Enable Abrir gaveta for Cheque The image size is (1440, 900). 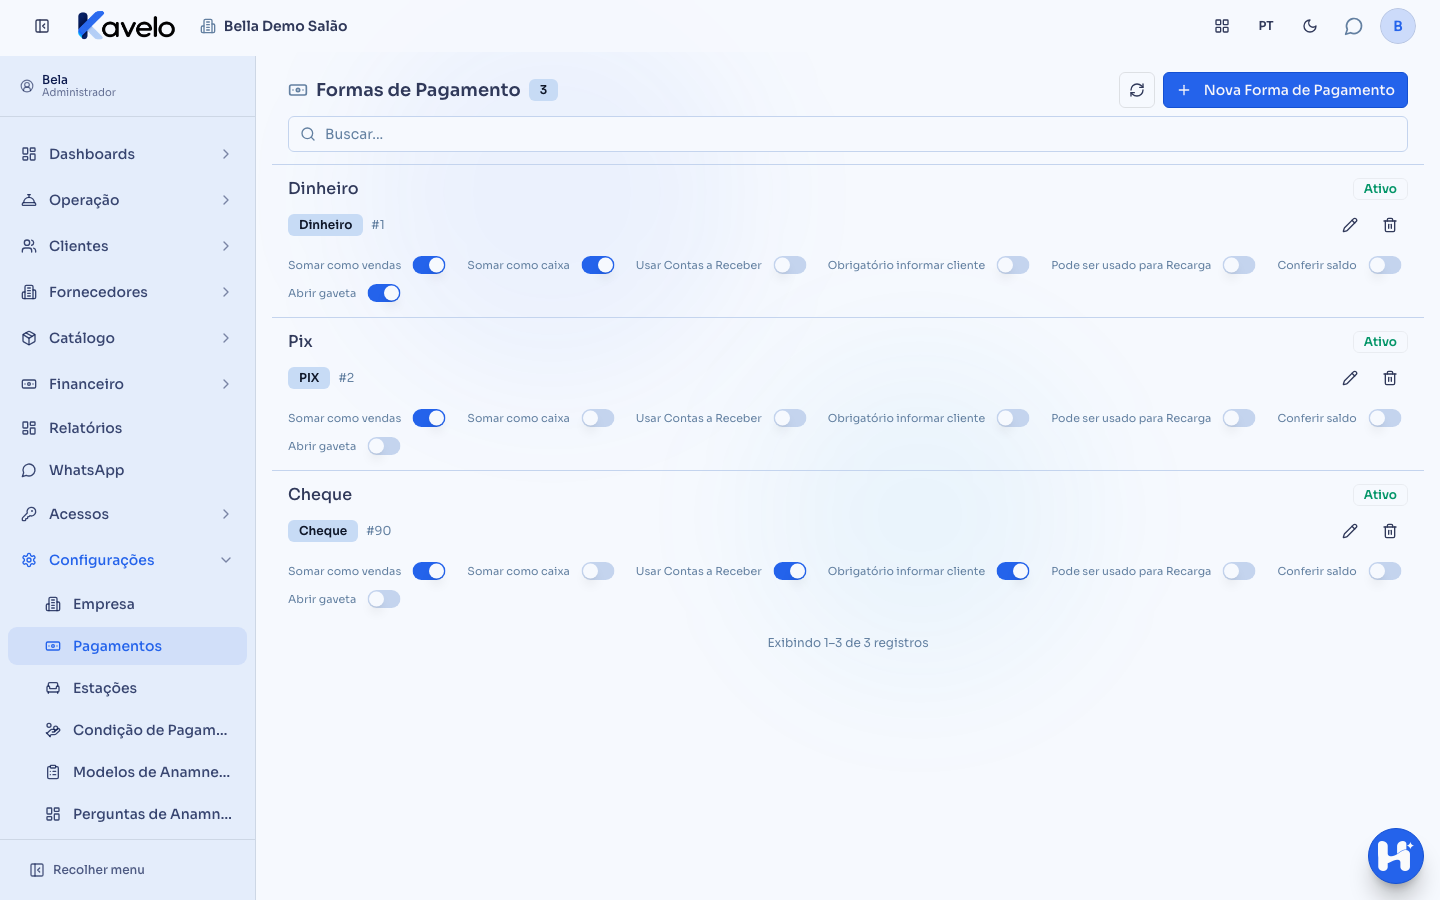384,599
